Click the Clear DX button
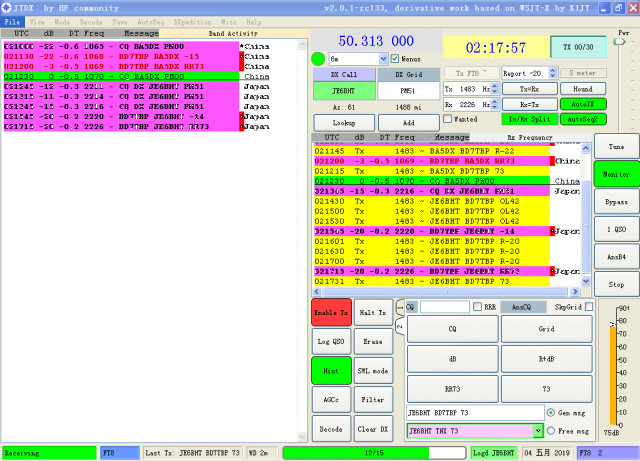 pos(373,429)
